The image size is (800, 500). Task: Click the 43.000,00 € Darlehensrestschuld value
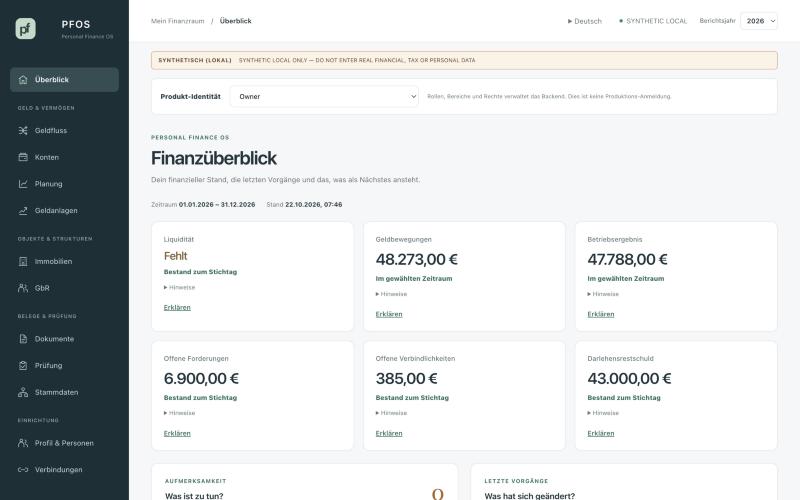629,379
